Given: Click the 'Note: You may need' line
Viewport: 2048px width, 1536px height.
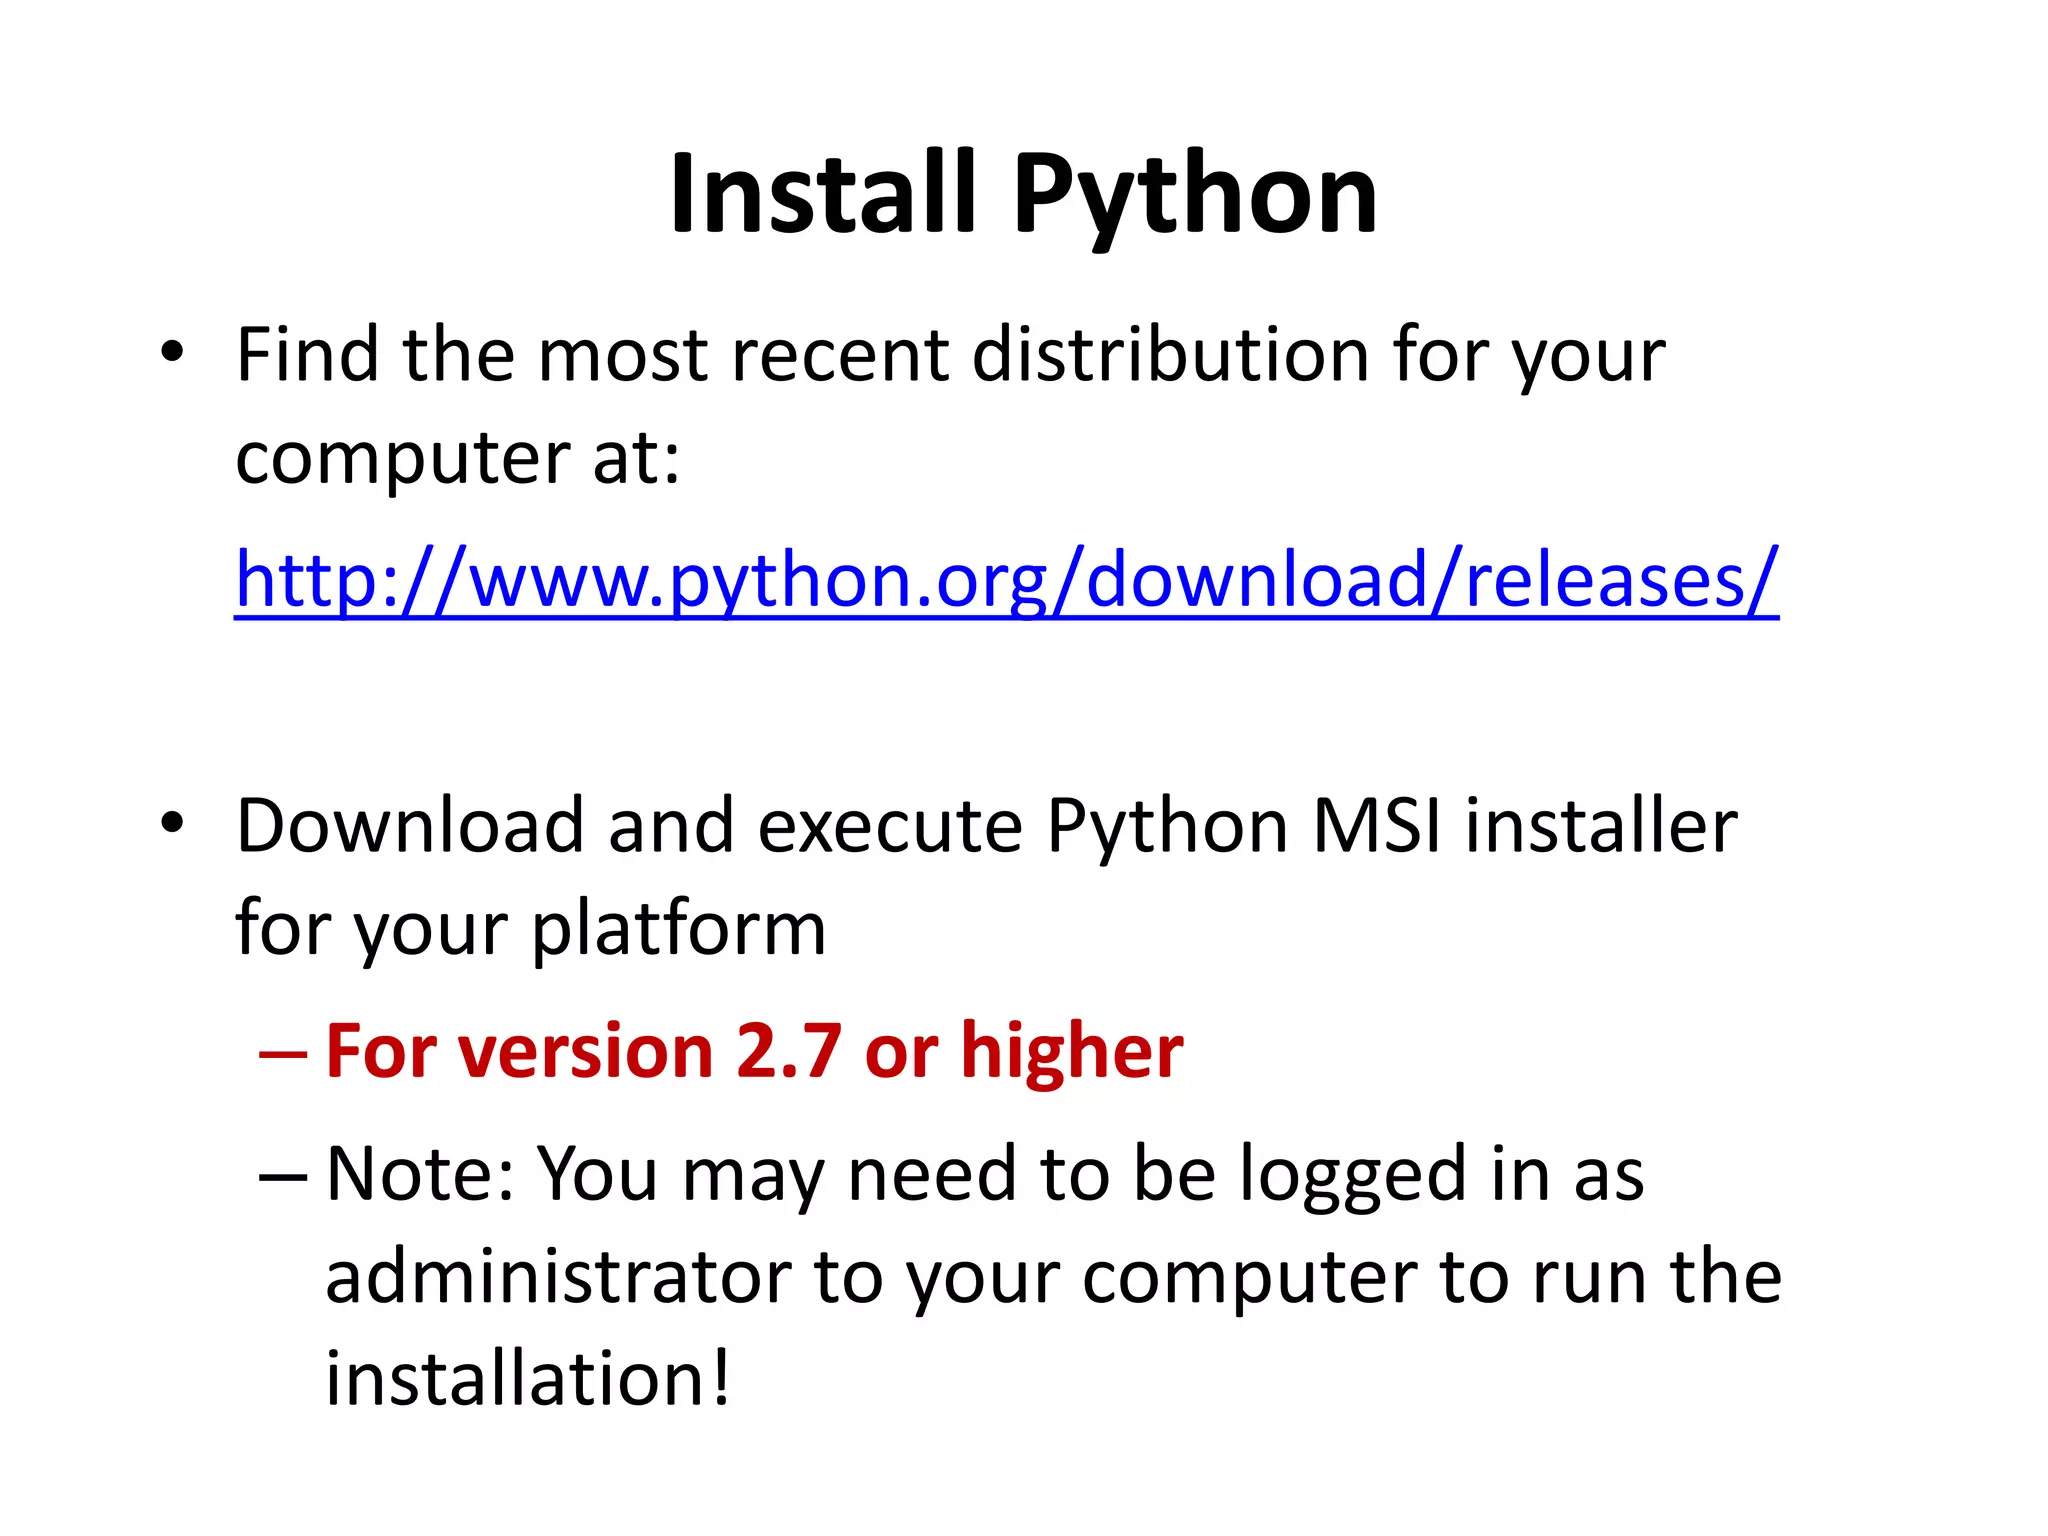Looking at the screenshot, I should pyautogui.click(x=985, y=1173).
